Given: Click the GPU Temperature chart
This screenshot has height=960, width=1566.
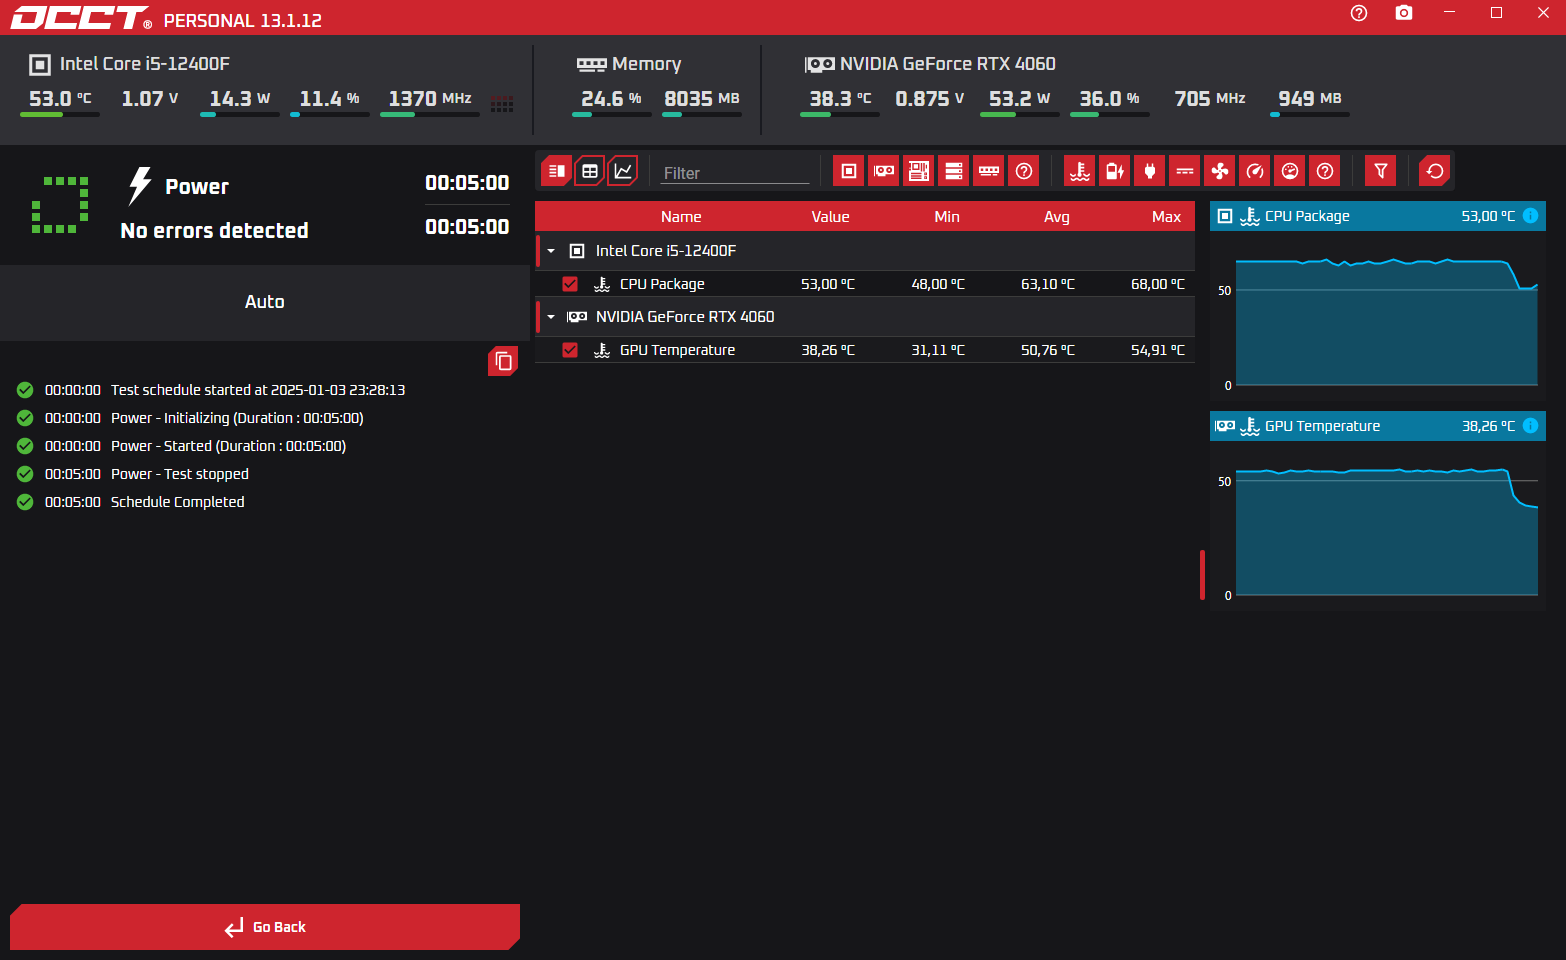Looking at the screenshot, I should click(1378, 525).
